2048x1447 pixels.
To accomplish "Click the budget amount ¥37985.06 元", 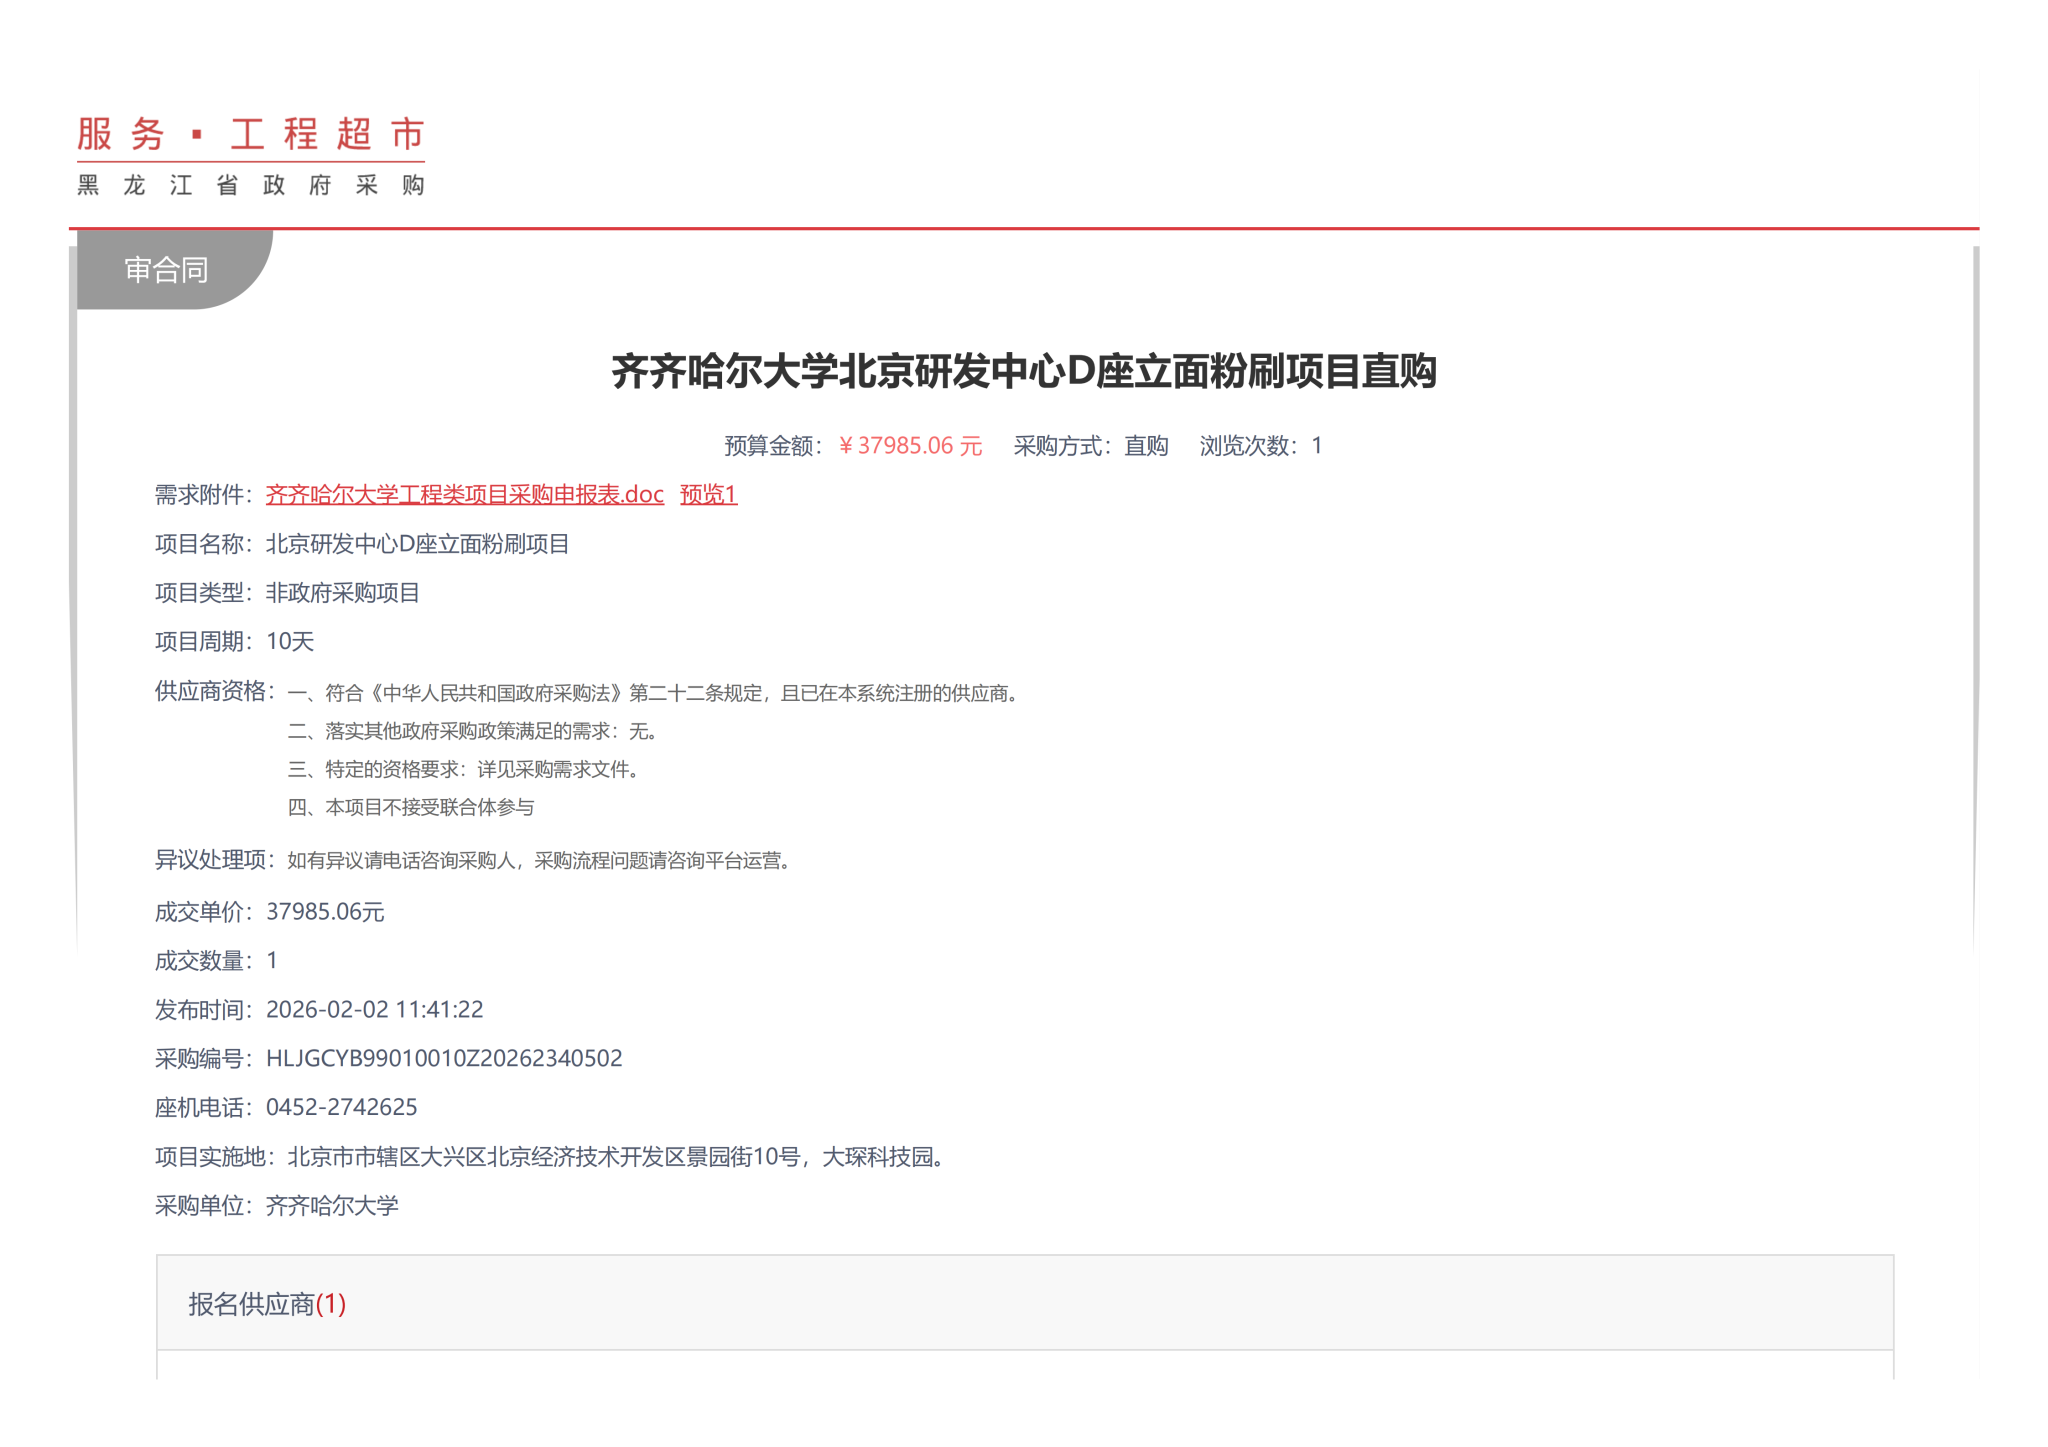I will tap(910, 446).
